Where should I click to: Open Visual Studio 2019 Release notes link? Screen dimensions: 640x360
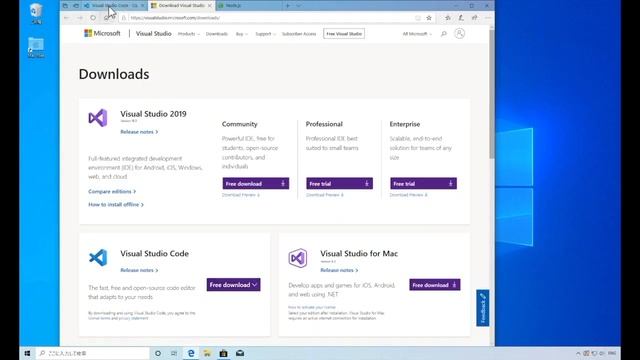coord(139,132)
